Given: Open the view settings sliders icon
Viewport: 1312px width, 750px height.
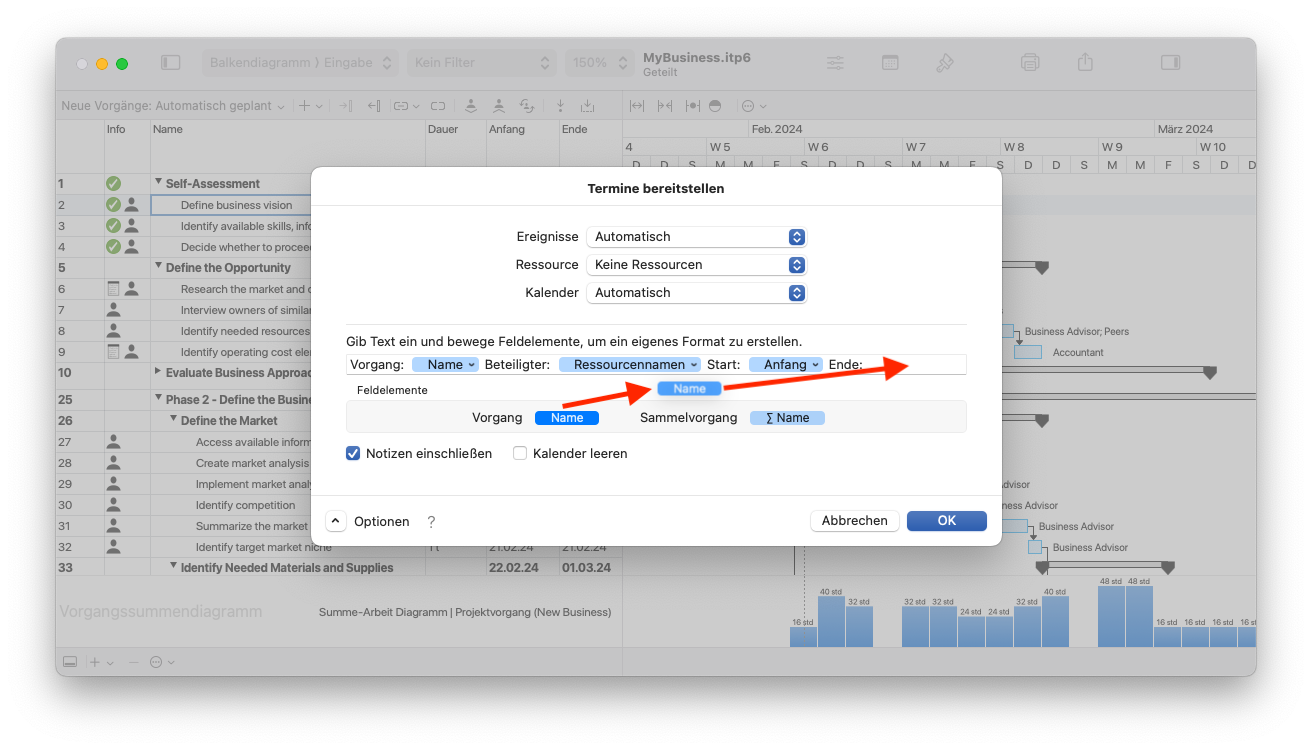Looking at the screenshot, I should (835, 62).
